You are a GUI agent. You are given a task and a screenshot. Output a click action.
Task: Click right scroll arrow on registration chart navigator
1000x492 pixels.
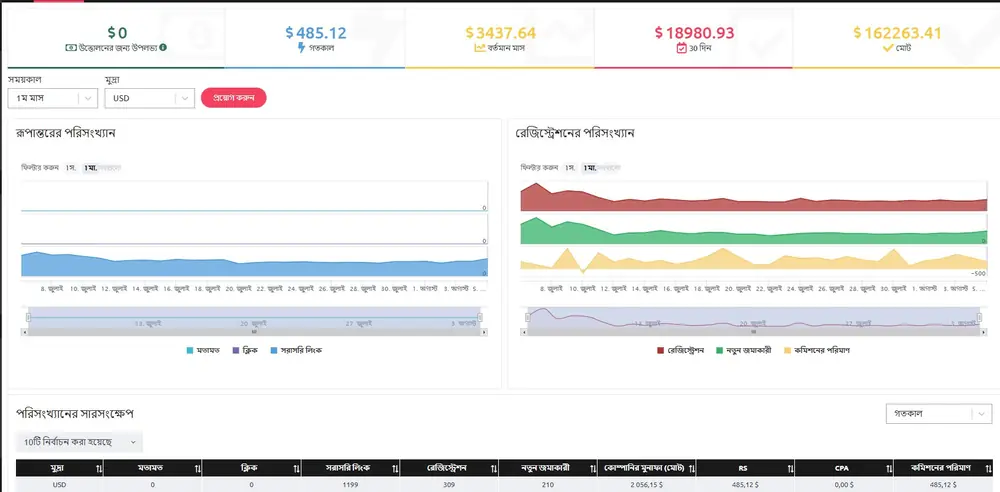pos(983,332)
